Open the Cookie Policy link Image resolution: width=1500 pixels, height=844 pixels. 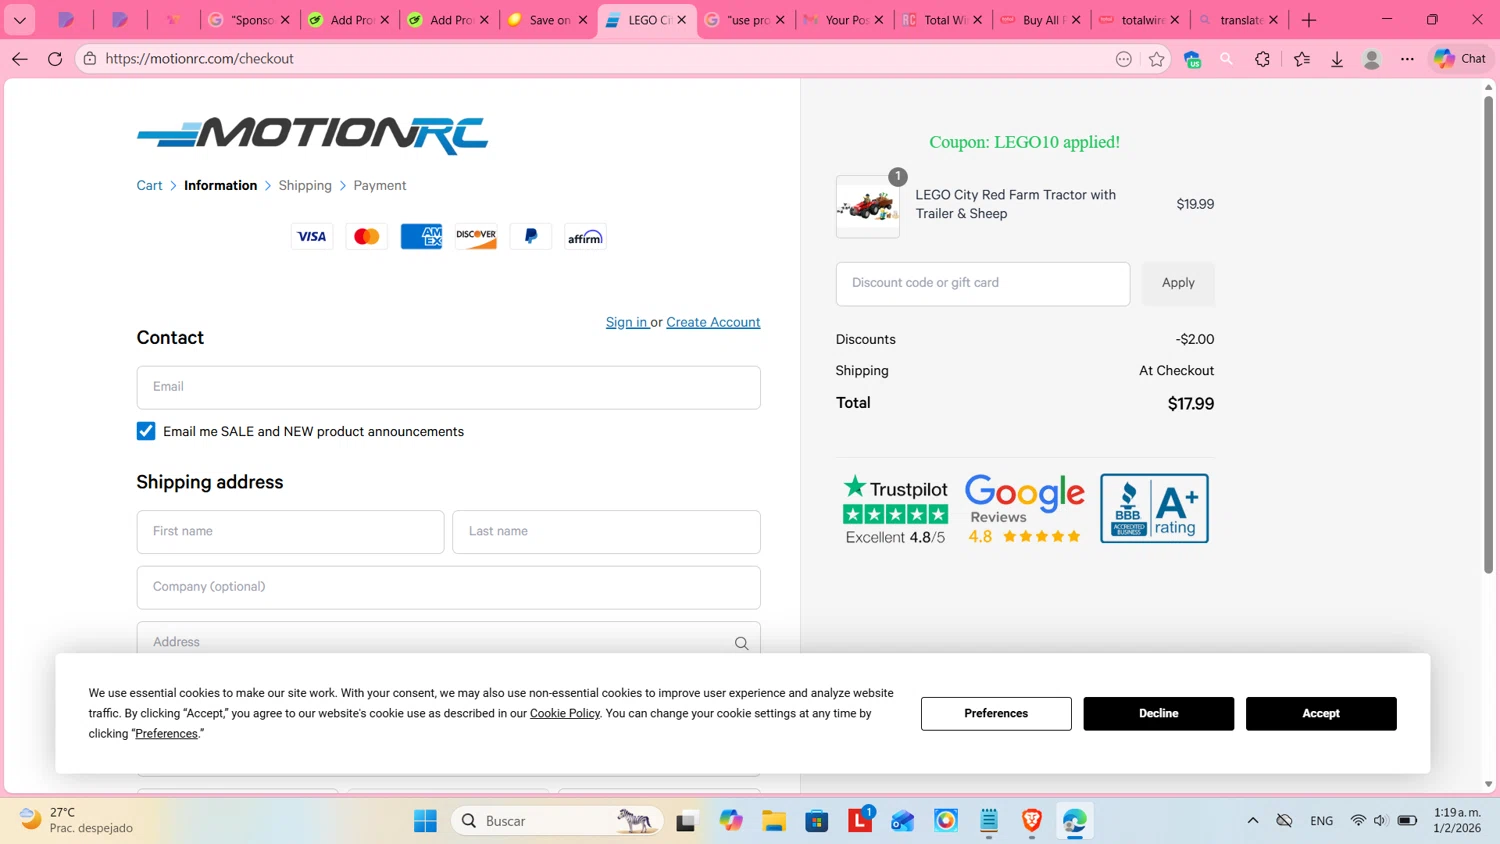pos(565,714)
